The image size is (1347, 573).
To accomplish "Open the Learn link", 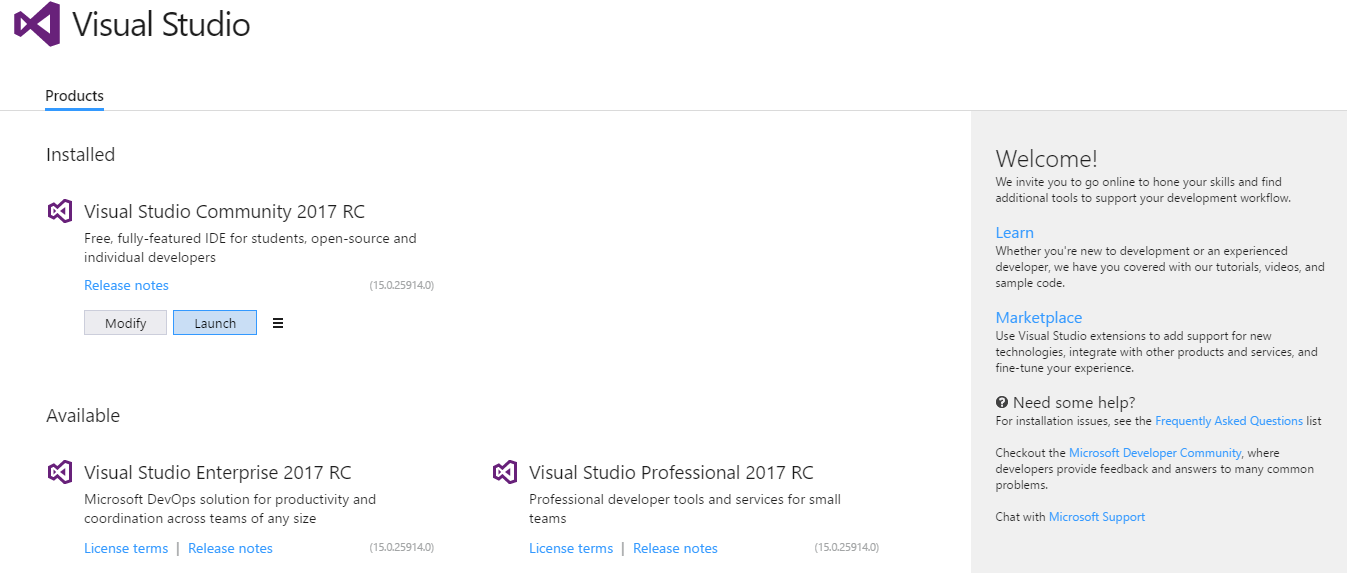I will pyautogui.click(x=1015, y=233).
